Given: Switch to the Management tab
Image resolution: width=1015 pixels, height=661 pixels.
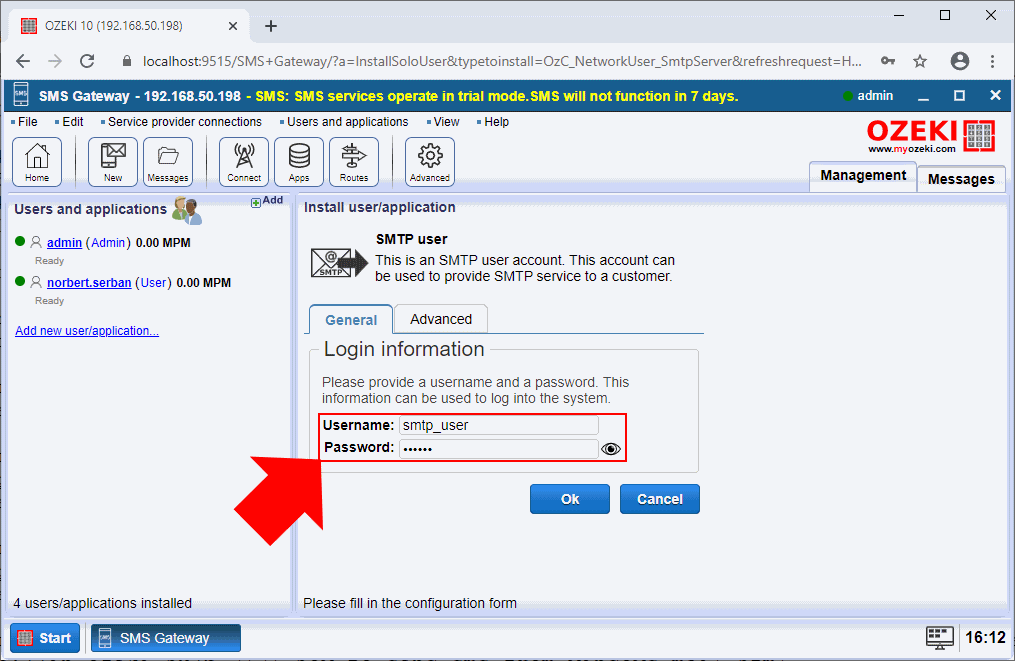Looking at the screenshot, I should (863, 175).
